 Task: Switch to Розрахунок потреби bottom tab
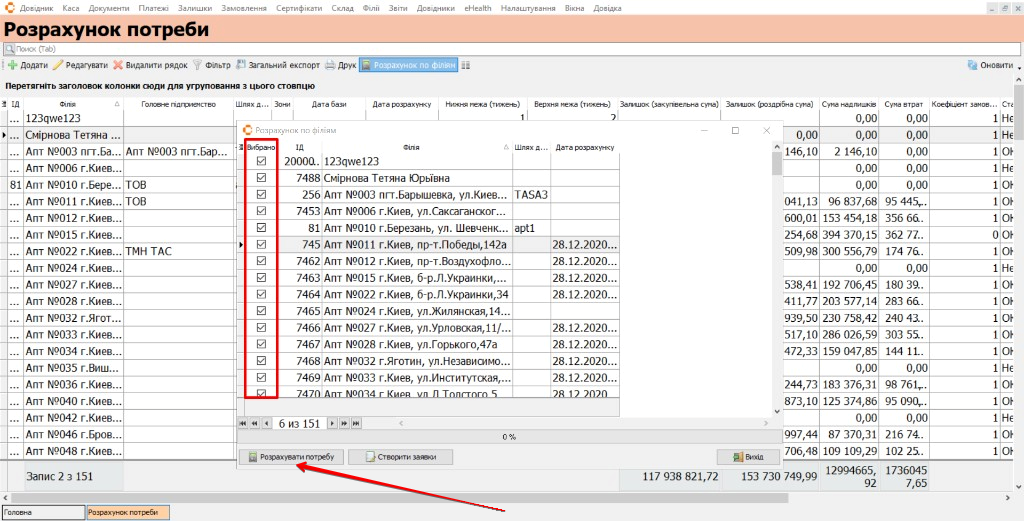pyautogui.click(x=128, y=513)
